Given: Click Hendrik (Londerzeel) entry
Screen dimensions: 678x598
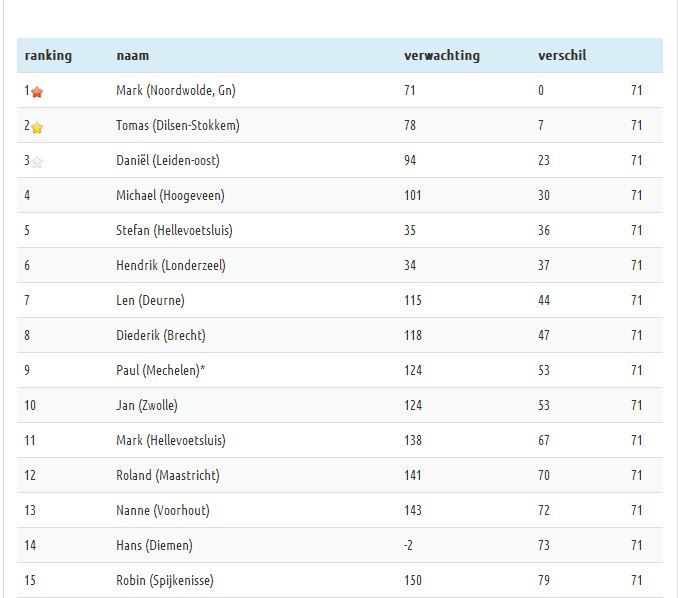Looking at the screenshot, I should pos(170,265).
